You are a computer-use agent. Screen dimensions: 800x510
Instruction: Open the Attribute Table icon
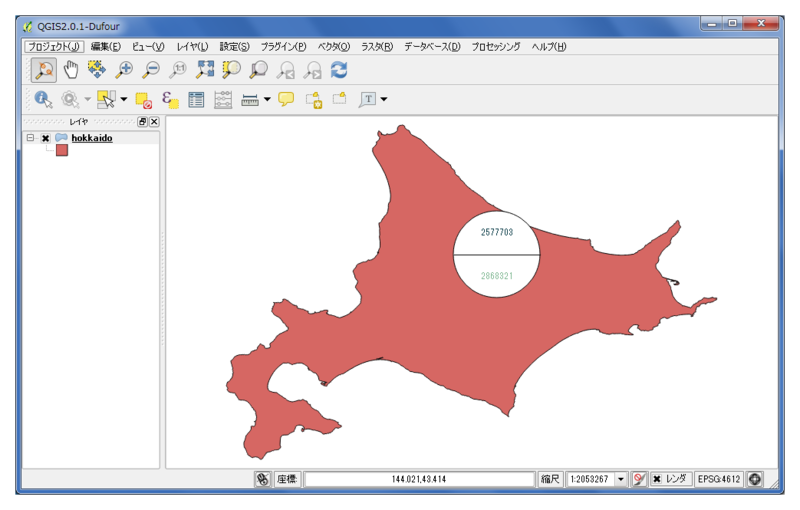click(196, 99)
